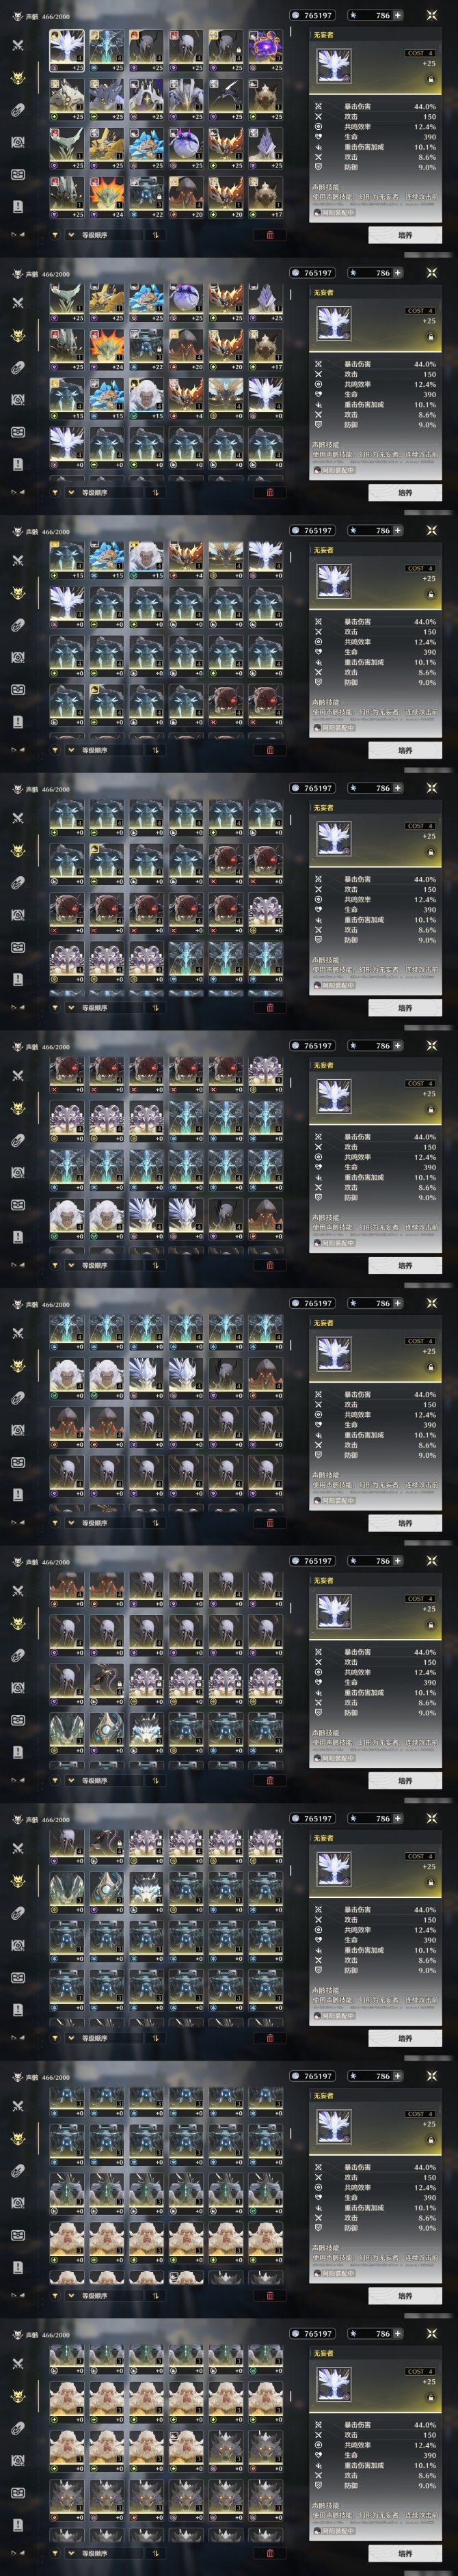Click the red trash delete icon in topmost panel
Image resolution: width=458 pixels, height=2576 pixels.
(x=270, y=235)
